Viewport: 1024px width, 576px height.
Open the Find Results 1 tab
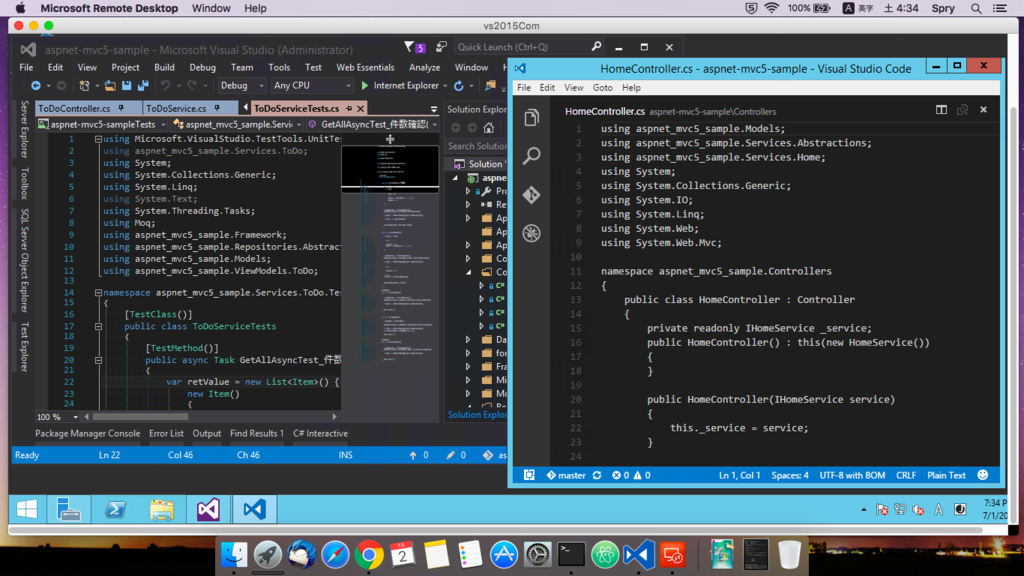257,433
